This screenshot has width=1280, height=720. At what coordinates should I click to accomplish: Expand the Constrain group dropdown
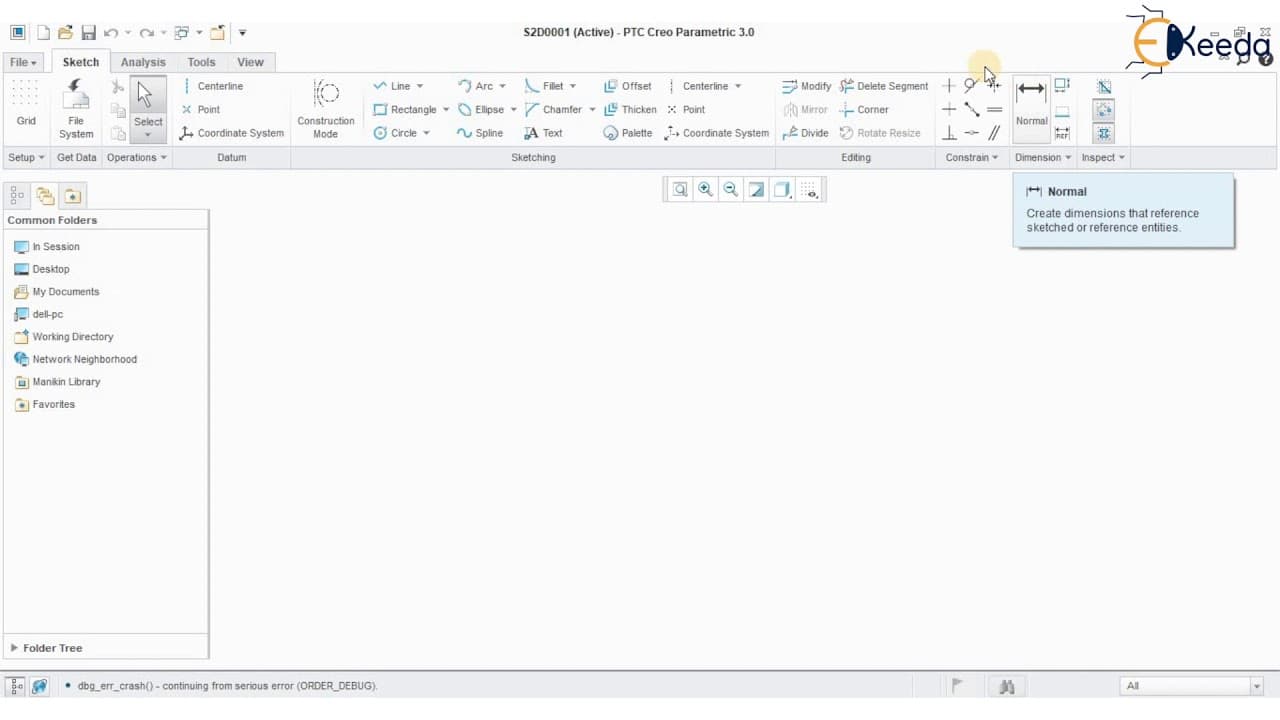coord(972,158)
